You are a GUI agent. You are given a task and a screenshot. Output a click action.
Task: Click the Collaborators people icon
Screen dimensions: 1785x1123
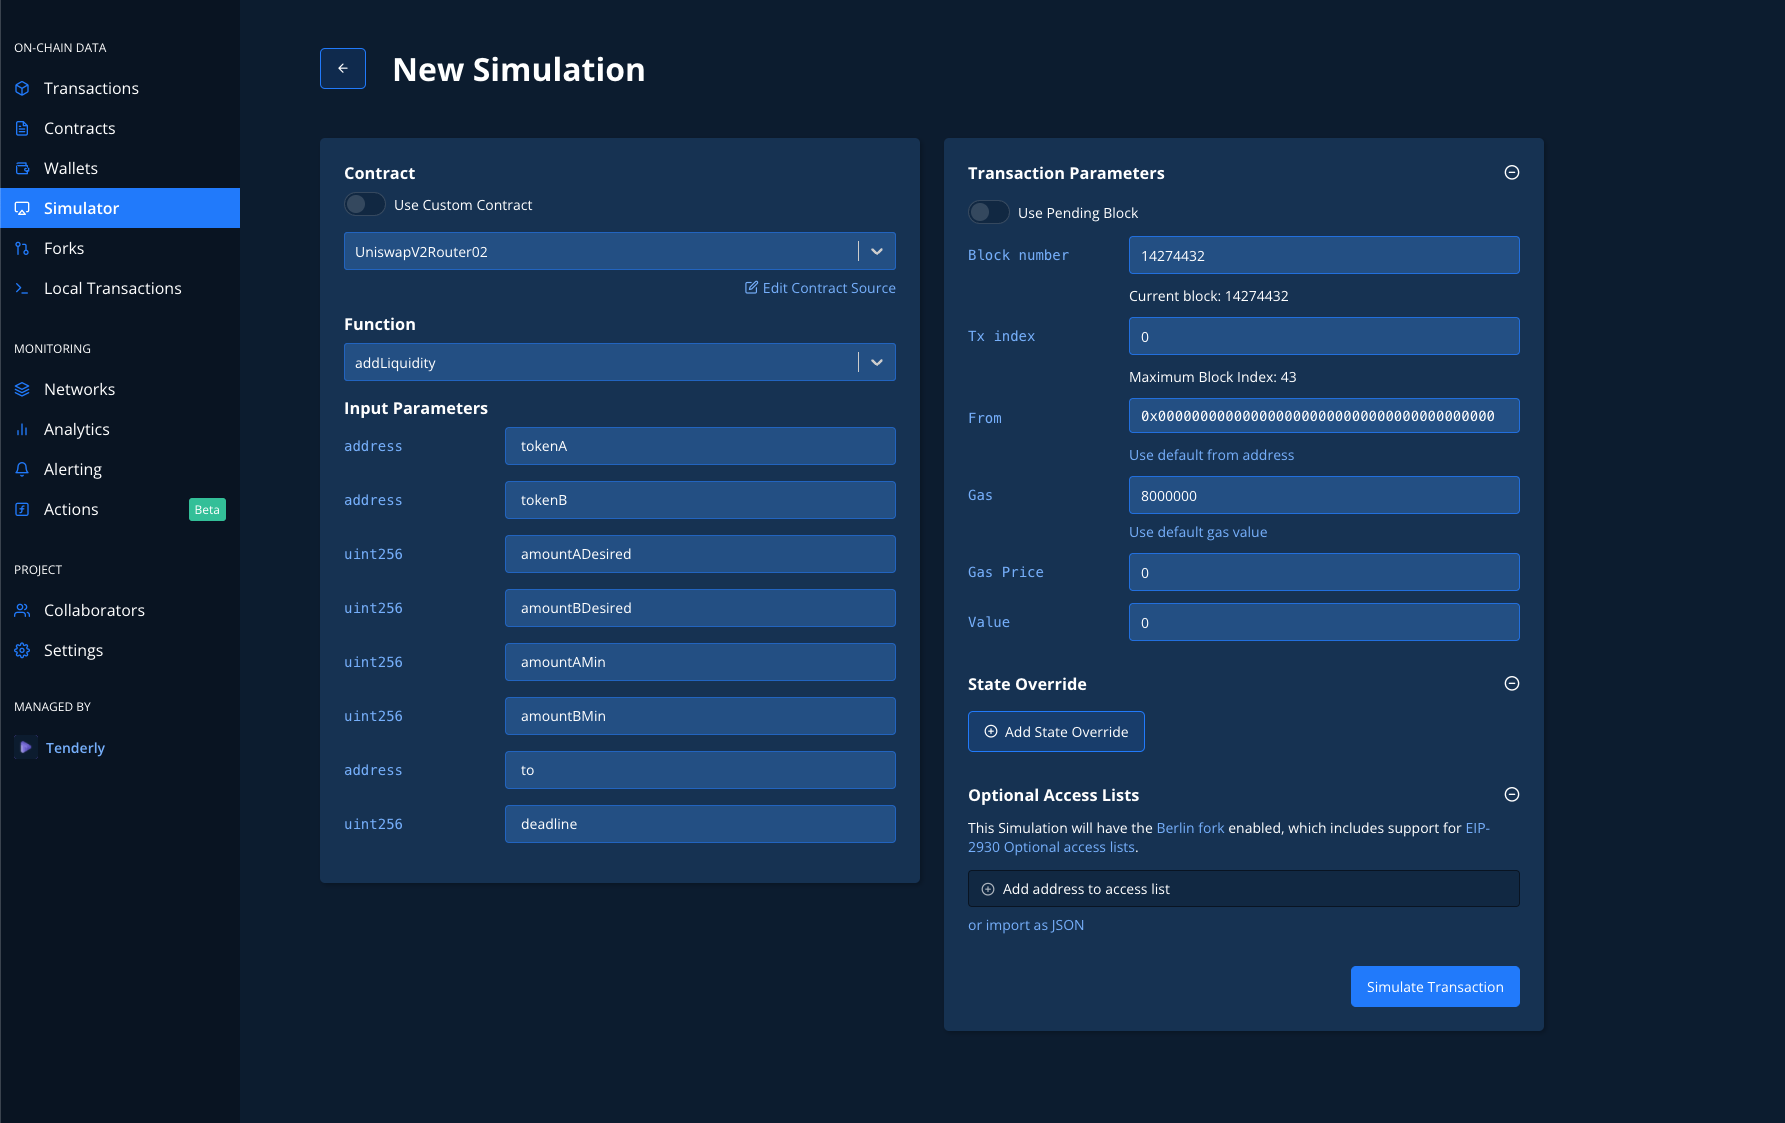[x=22, y=610]
